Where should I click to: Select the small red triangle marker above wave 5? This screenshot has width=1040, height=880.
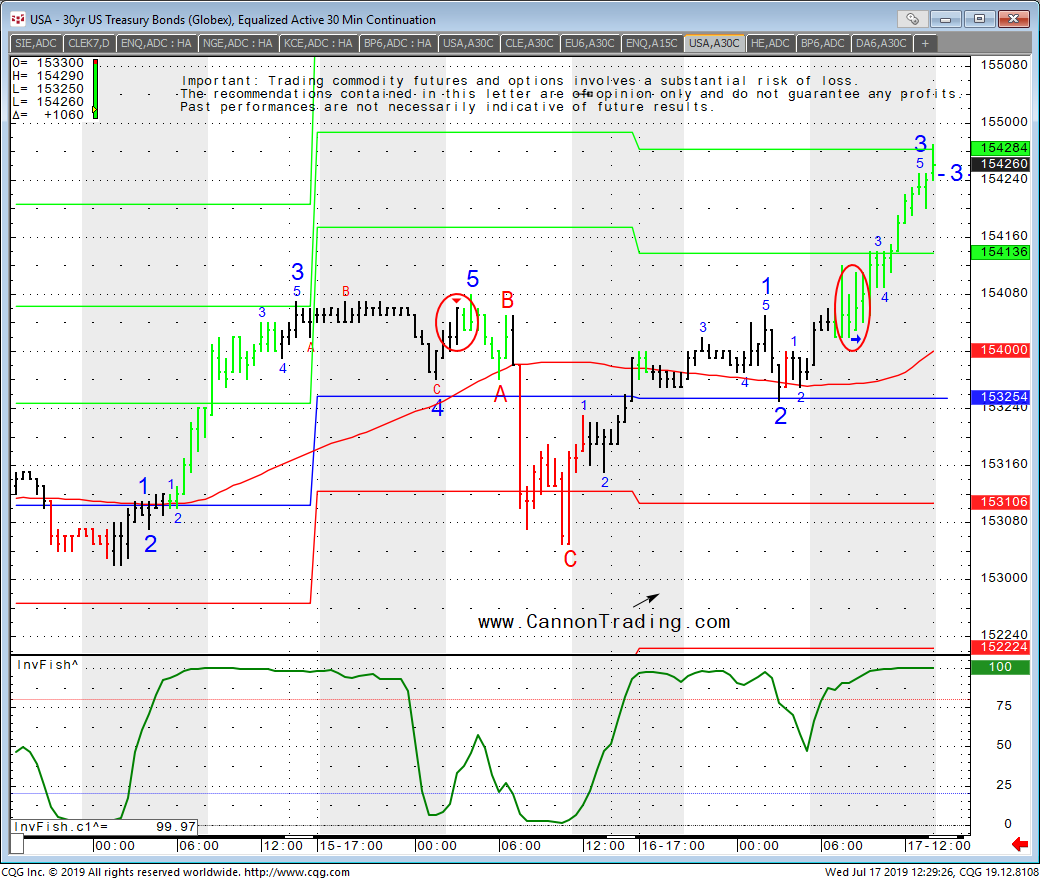click(x=457, y=300)
